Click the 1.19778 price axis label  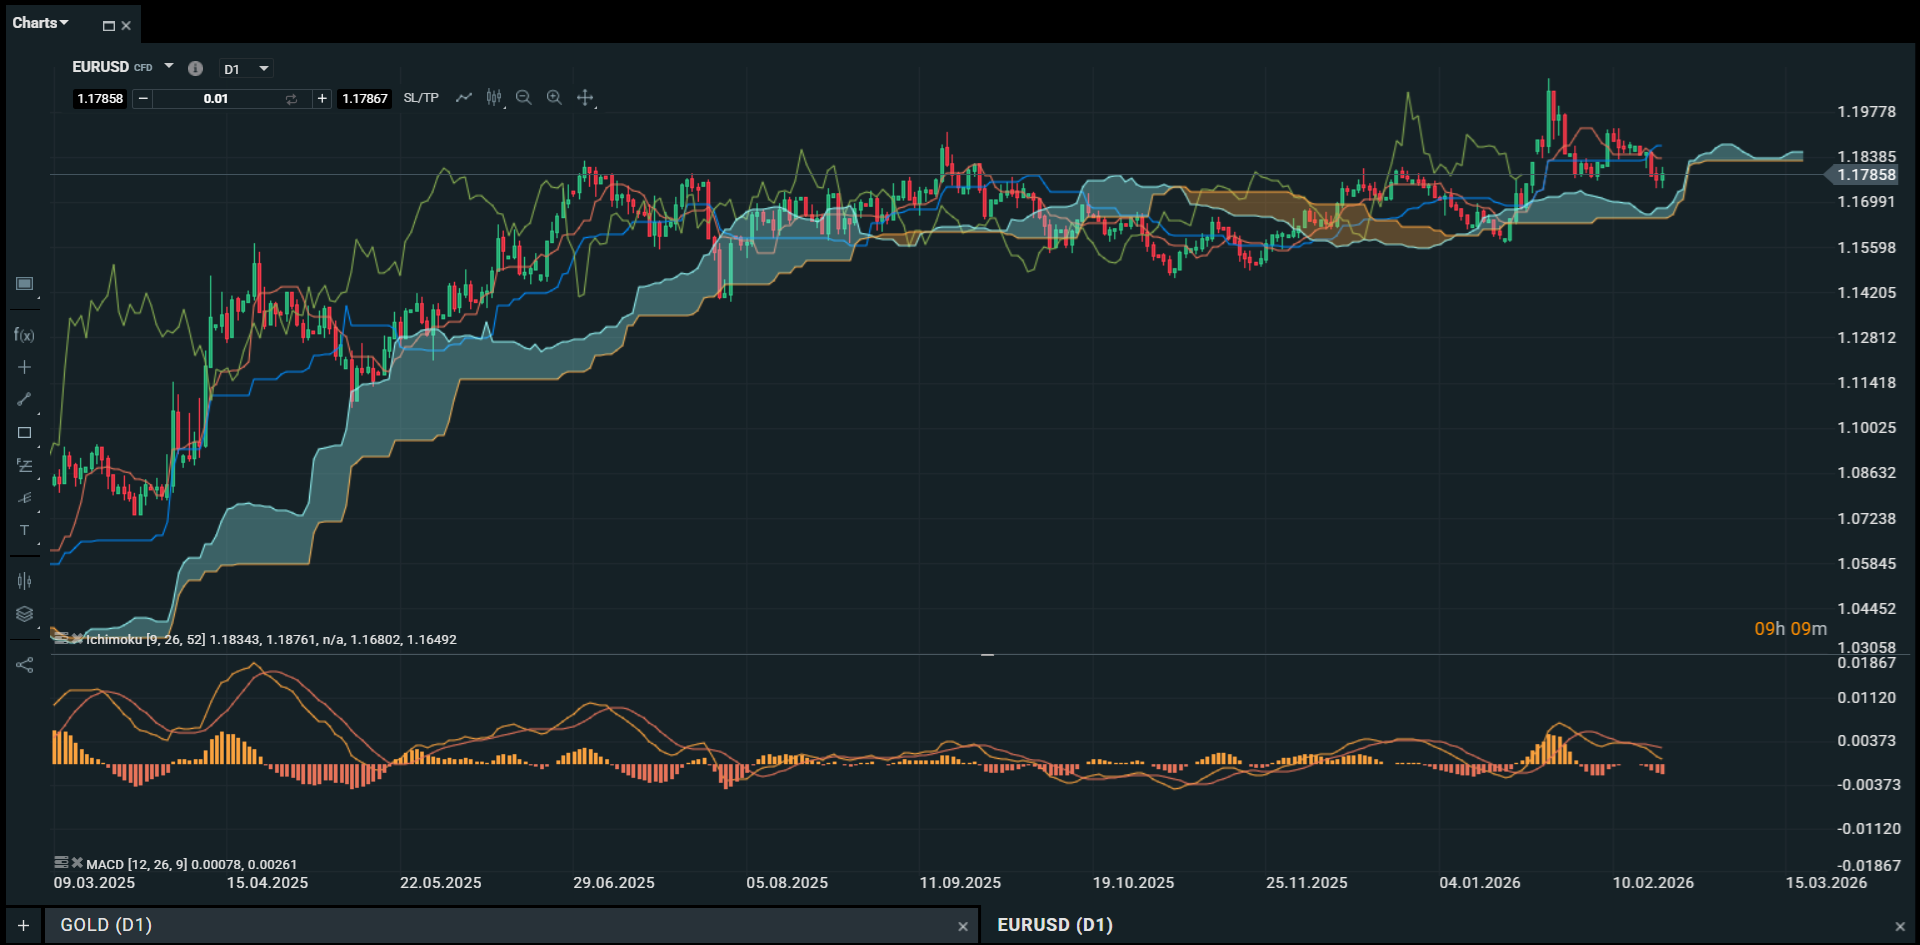1866,112
